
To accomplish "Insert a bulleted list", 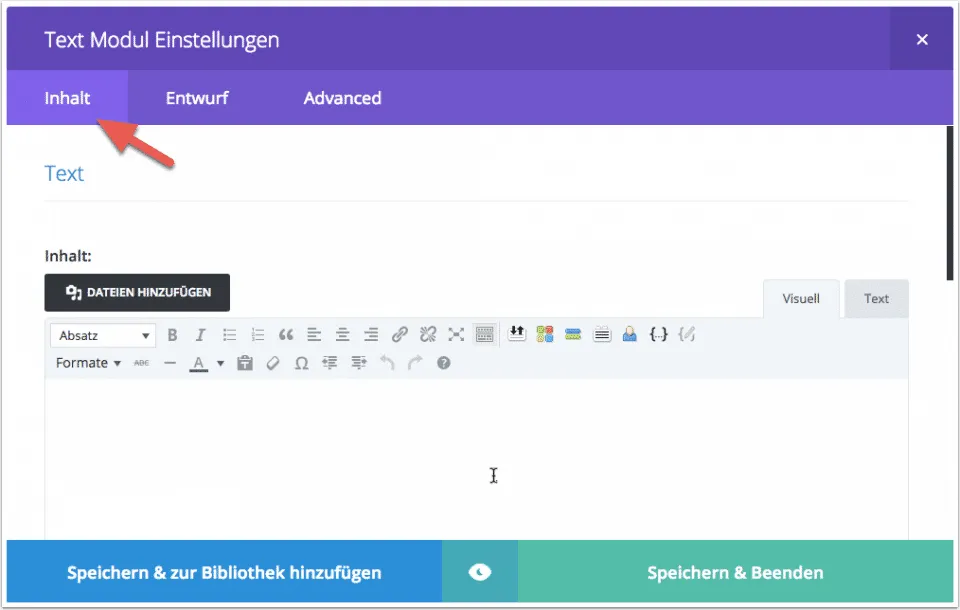I will click(x=229, y=335).
